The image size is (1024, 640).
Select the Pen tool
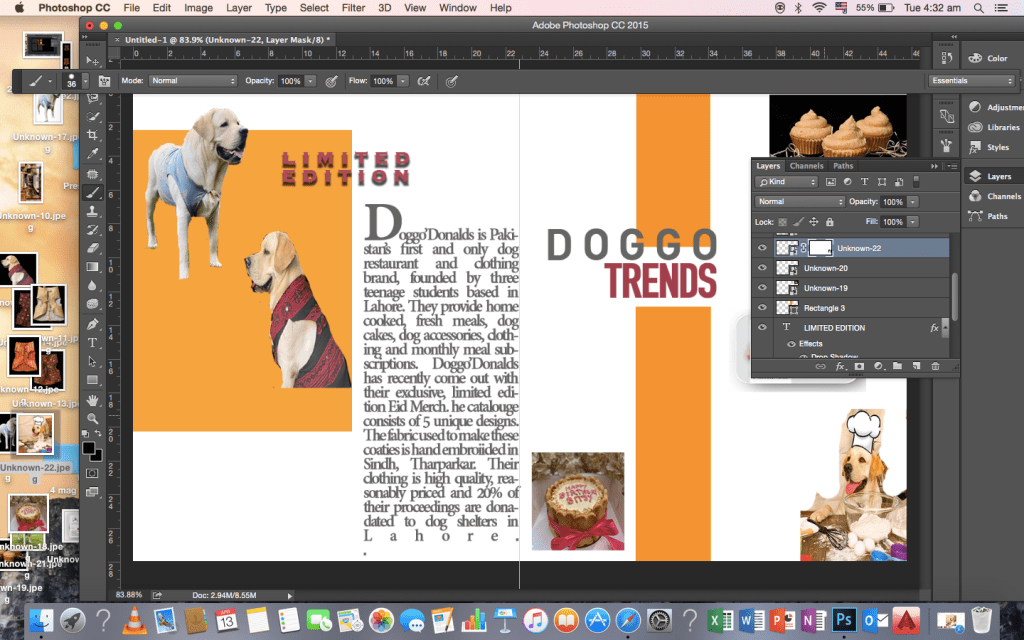point(93,323)
